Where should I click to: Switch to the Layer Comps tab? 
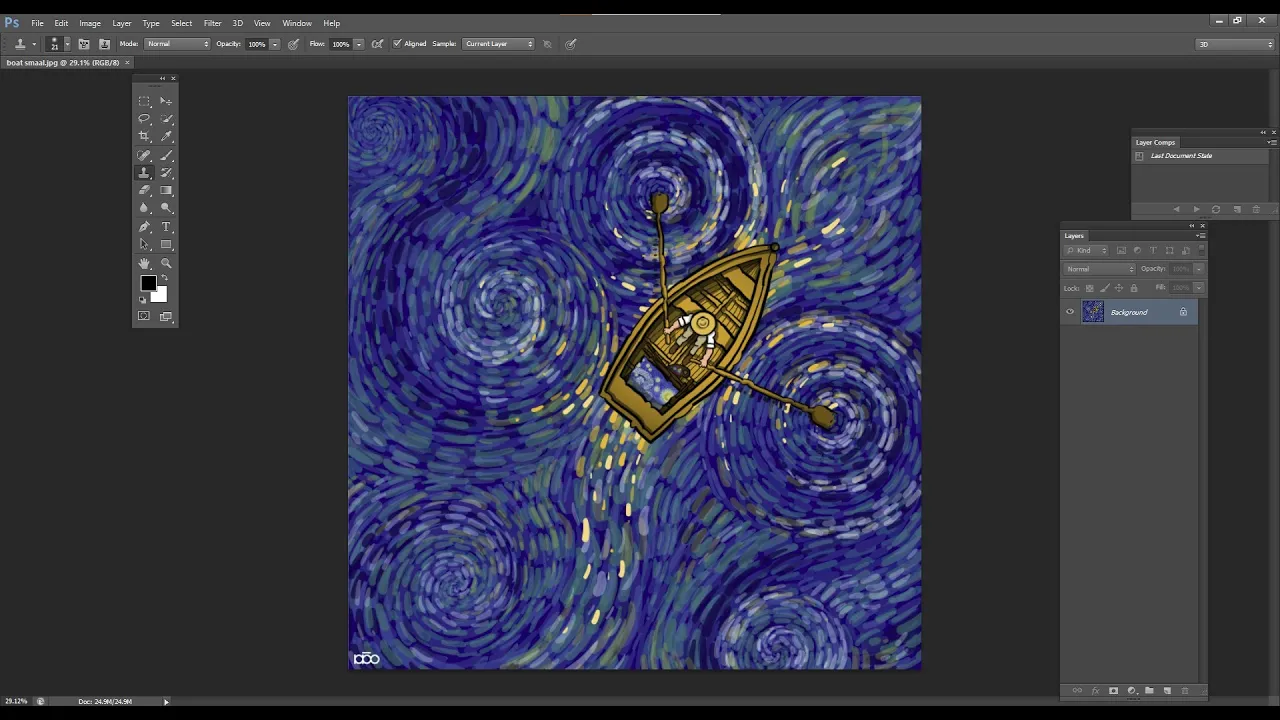[1155, 143]
